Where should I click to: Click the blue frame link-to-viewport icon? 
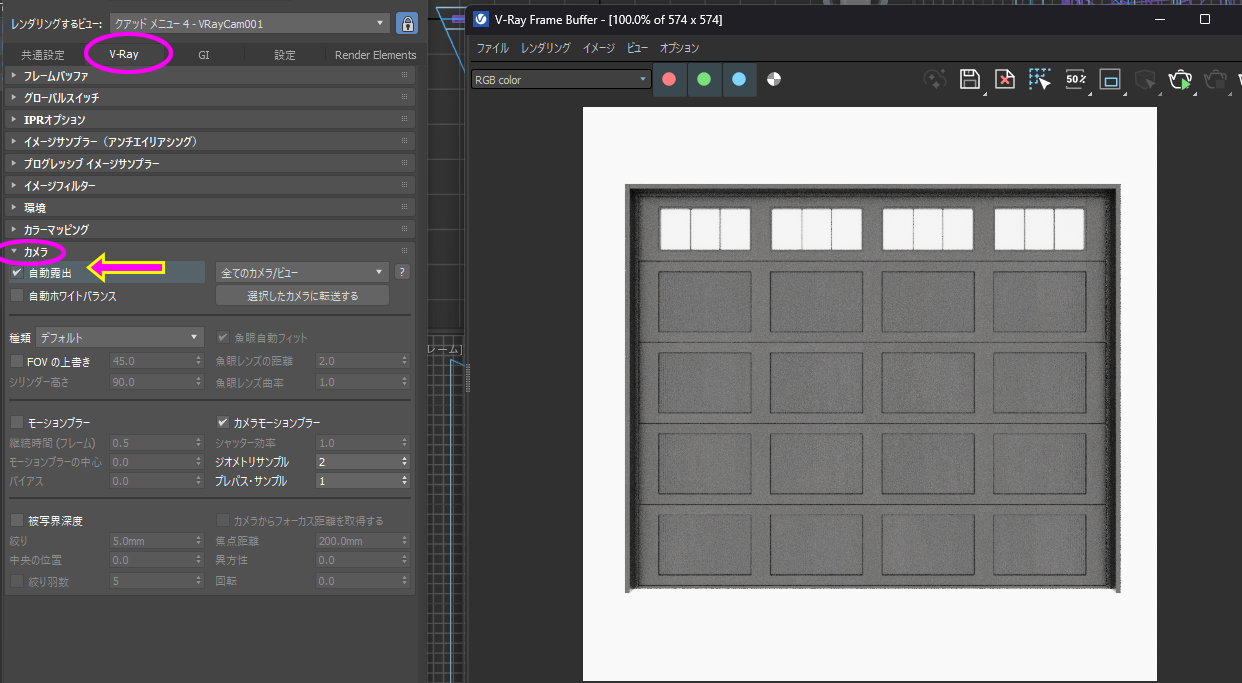tap(1110, 80)
